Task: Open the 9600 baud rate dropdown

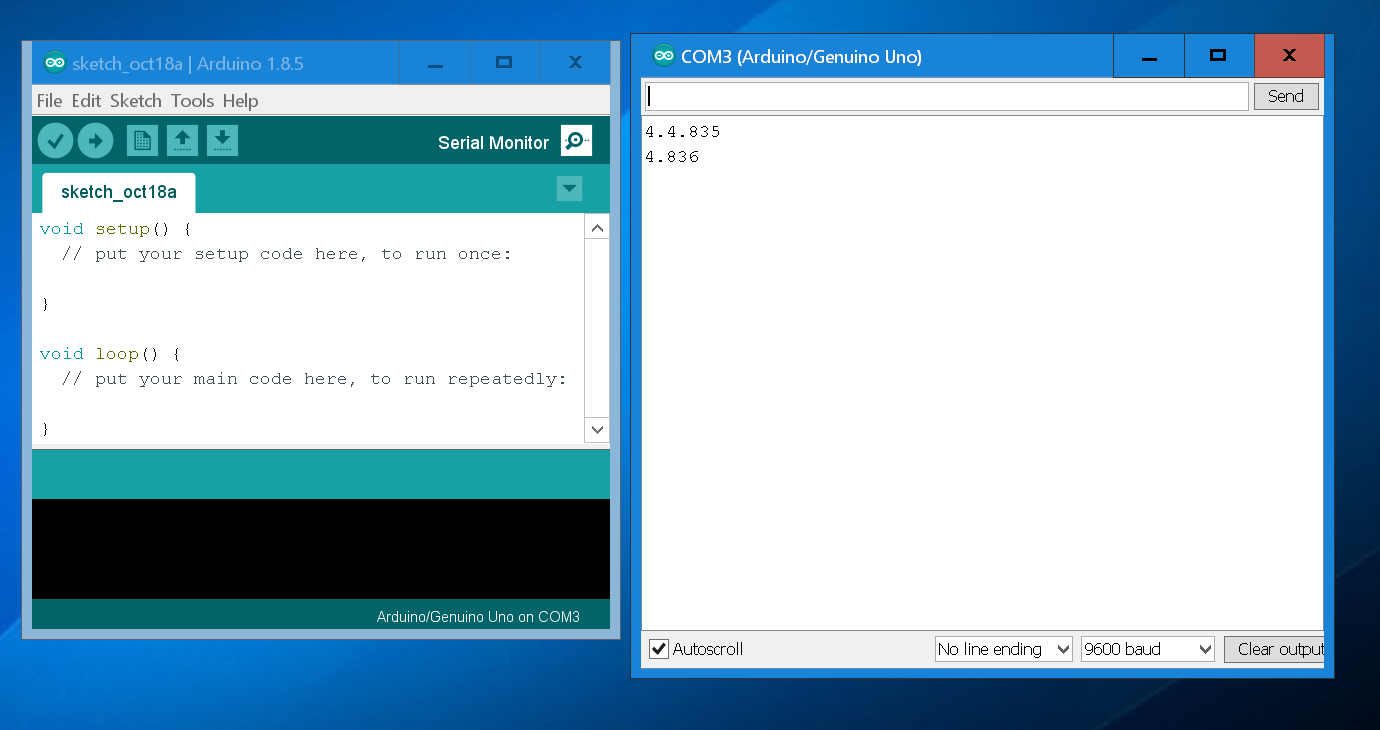Action: [1147, 649]
